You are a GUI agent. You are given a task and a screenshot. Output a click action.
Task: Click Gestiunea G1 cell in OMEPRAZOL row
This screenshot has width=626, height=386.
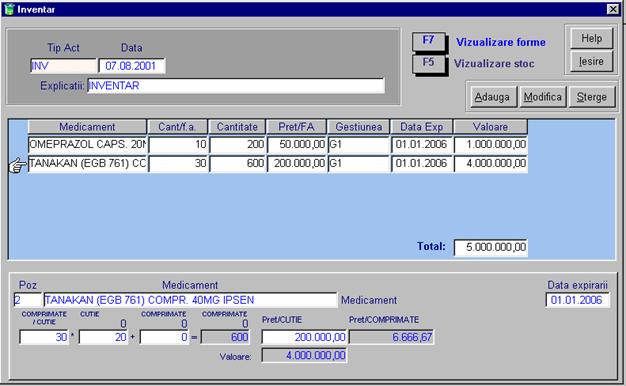(x=359, y=144)
